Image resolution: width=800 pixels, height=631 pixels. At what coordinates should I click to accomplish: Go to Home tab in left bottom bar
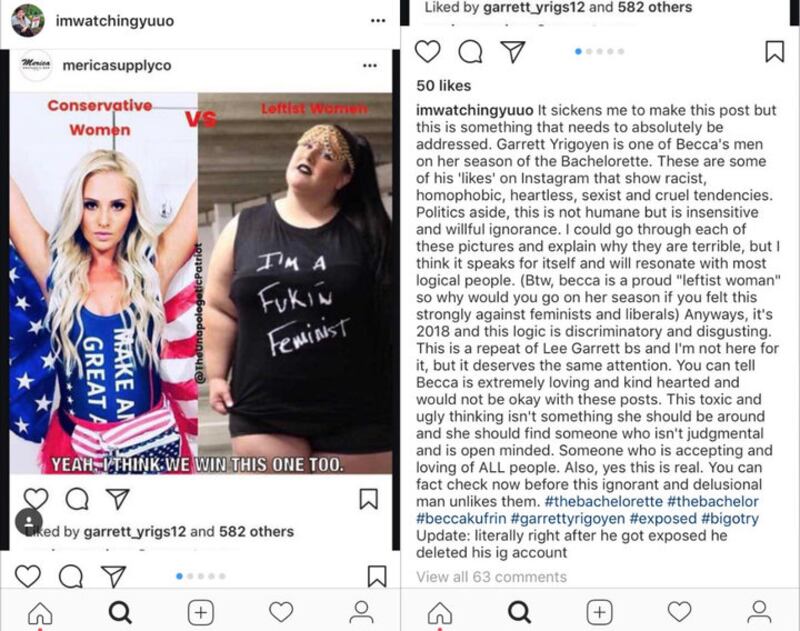tap(40, 612)
